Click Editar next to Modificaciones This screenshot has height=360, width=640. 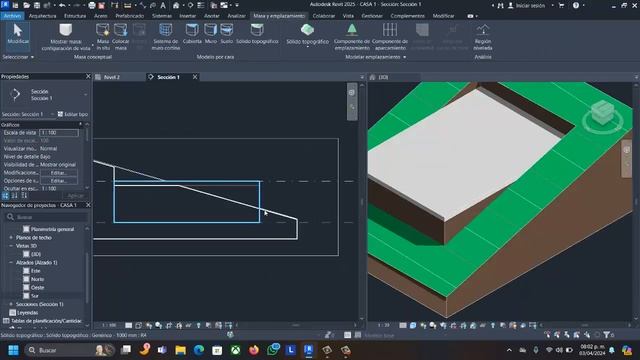(x=58, y=173)
